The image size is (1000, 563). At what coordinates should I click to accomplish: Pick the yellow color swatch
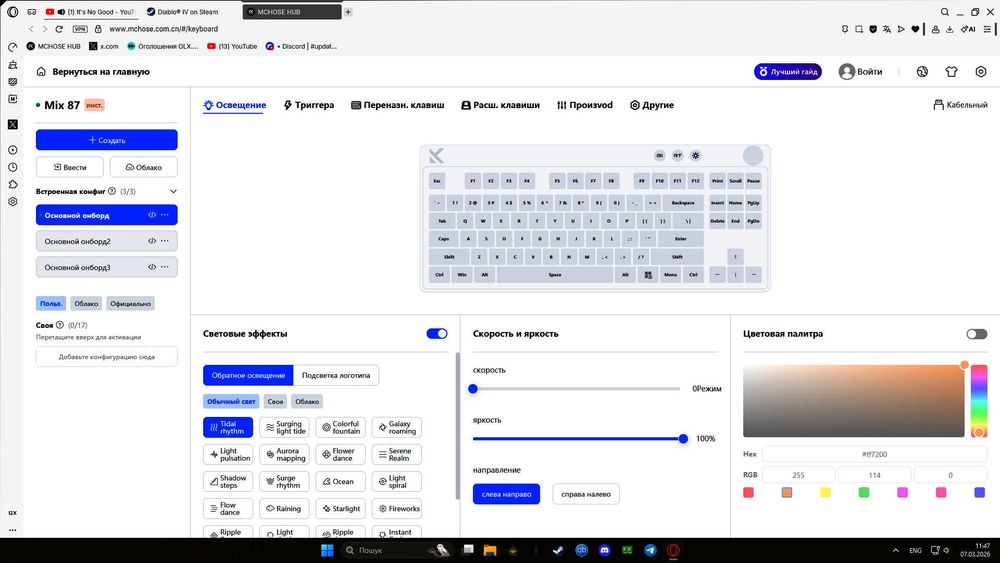click(825, 492)
